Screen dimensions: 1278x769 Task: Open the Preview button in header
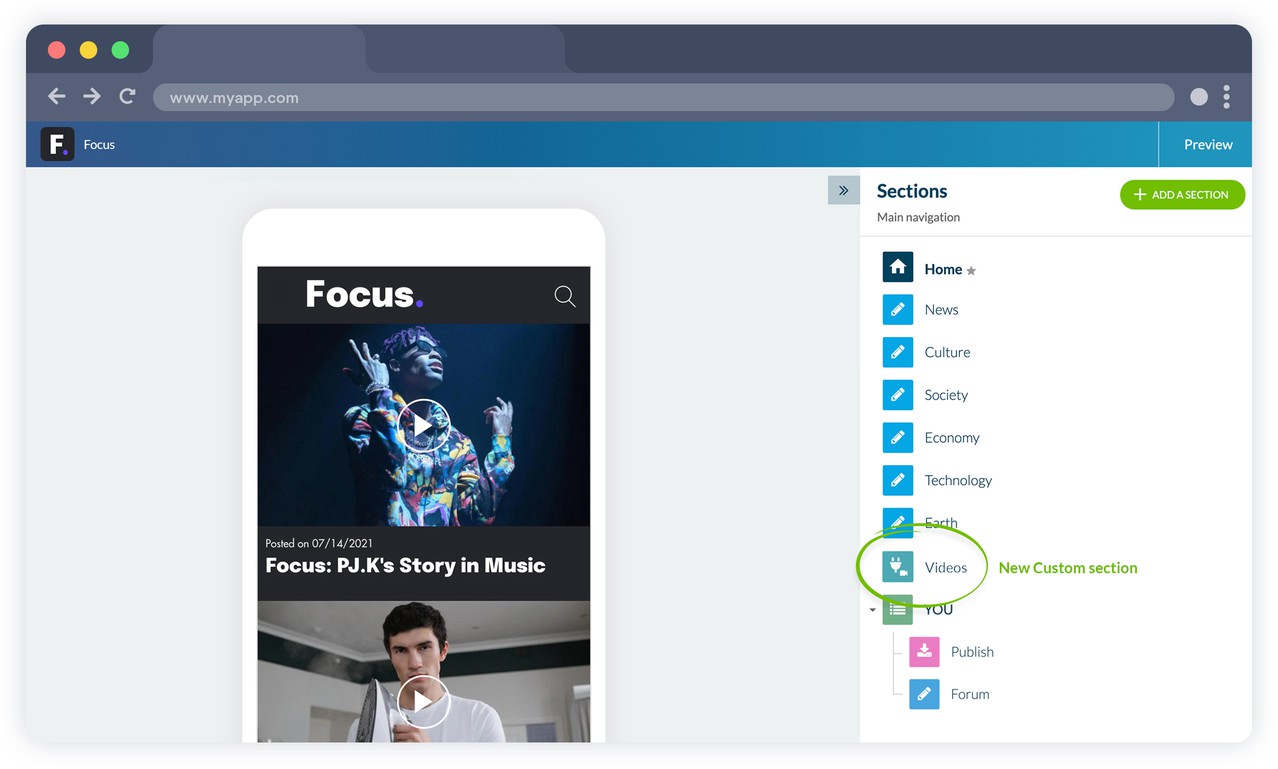[1207, 144]
